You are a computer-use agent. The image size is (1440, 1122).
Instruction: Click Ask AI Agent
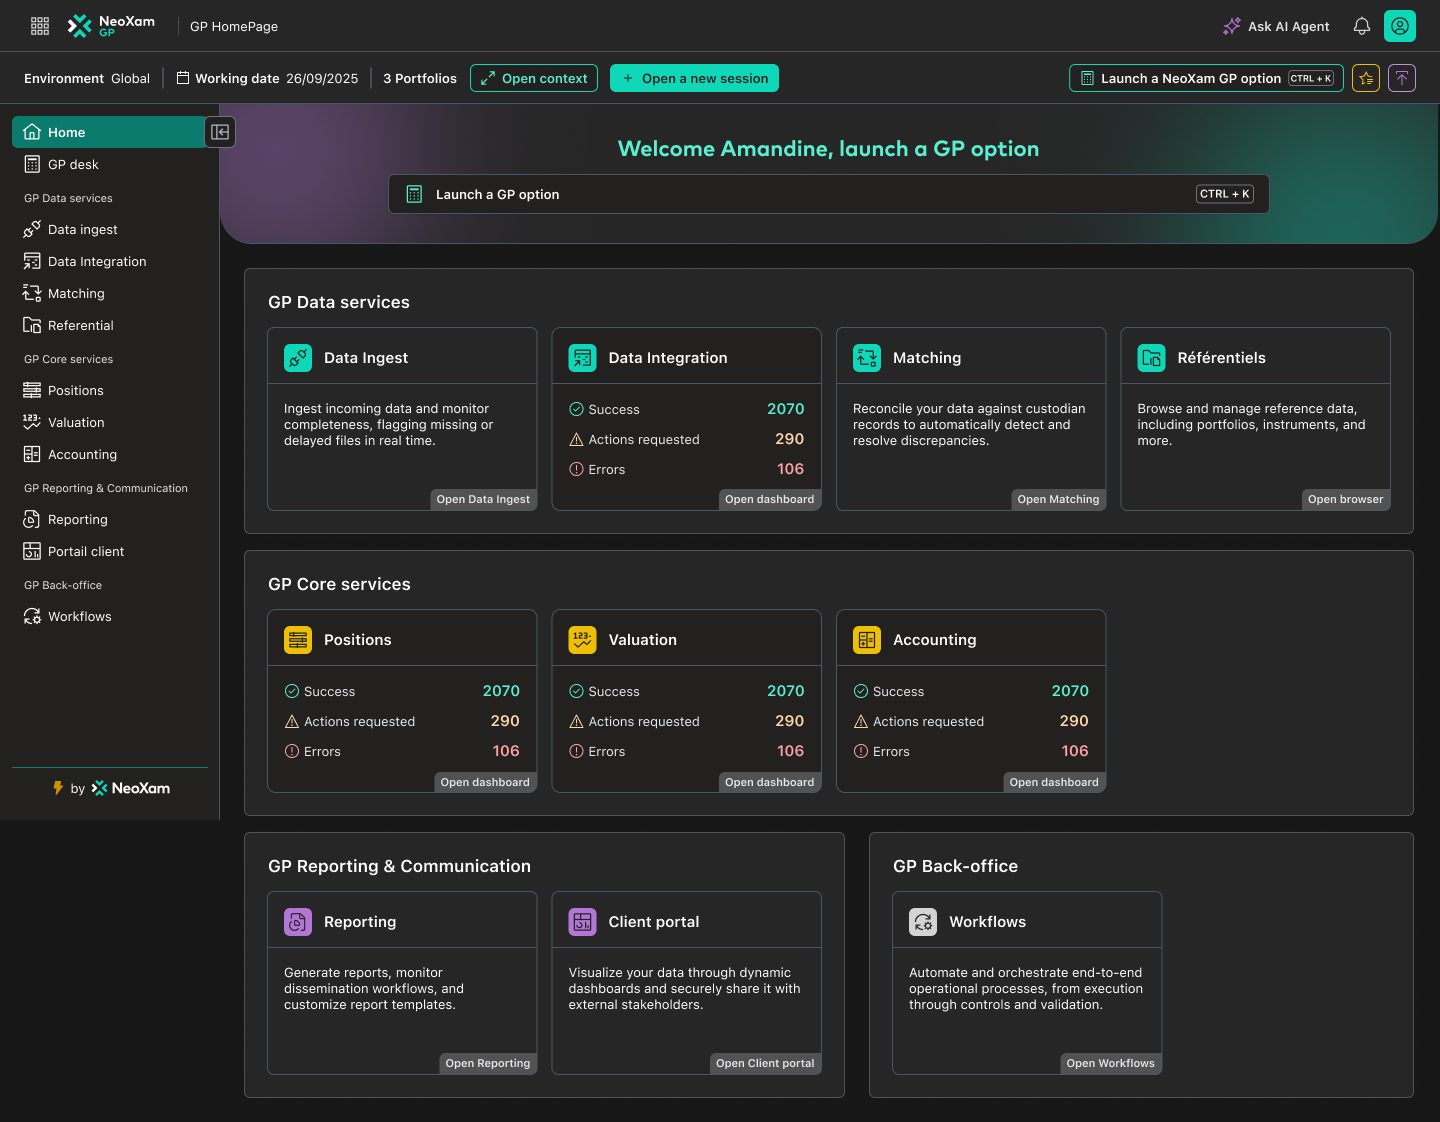pos(1276,26)
